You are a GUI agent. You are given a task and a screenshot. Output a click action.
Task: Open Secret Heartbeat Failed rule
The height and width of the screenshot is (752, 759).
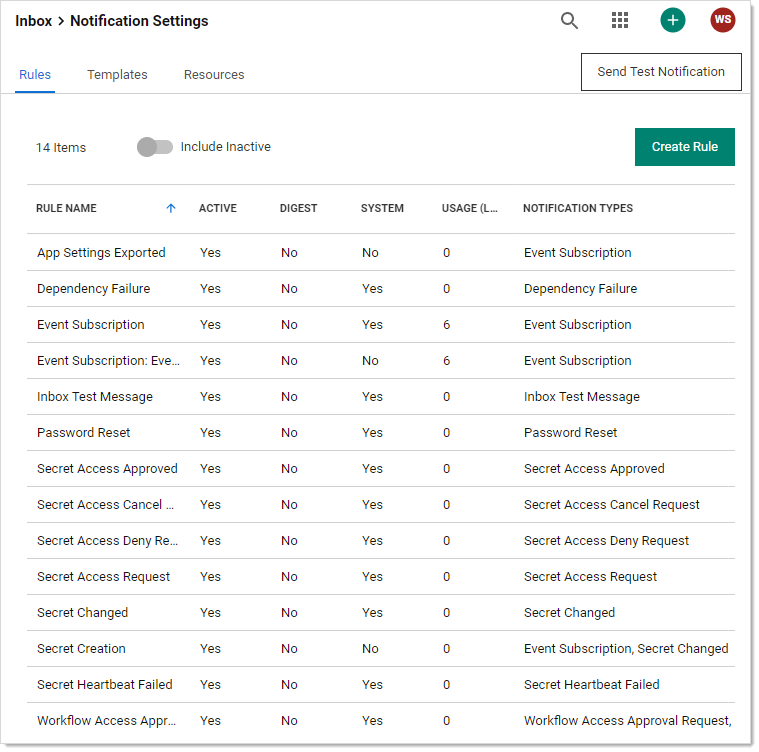tap(105, 685)
